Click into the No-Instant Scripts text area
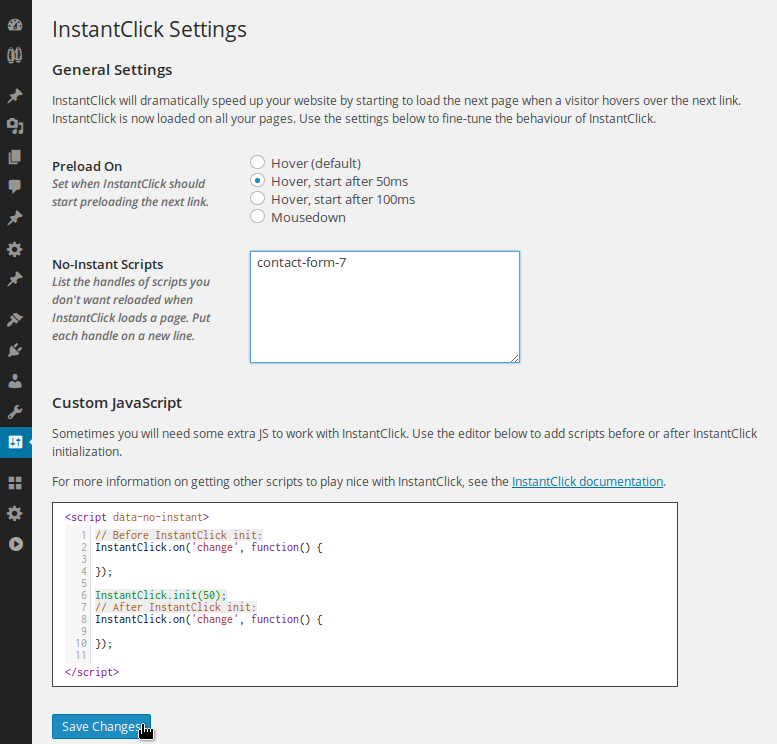This screenshot has width=777, height=744. click(384, 307)
